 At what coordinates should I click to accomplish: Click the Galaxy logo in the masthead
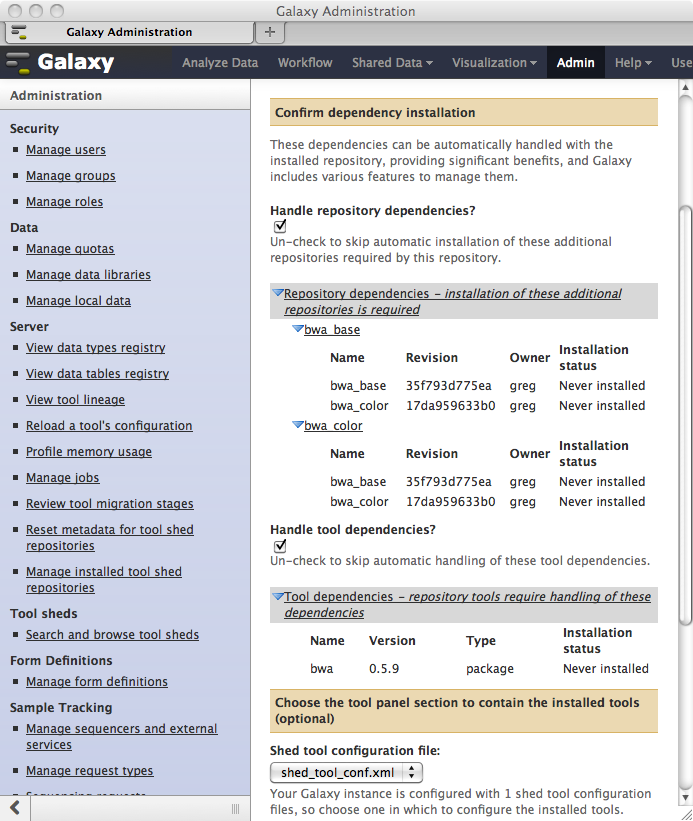(x=60, y=62)
